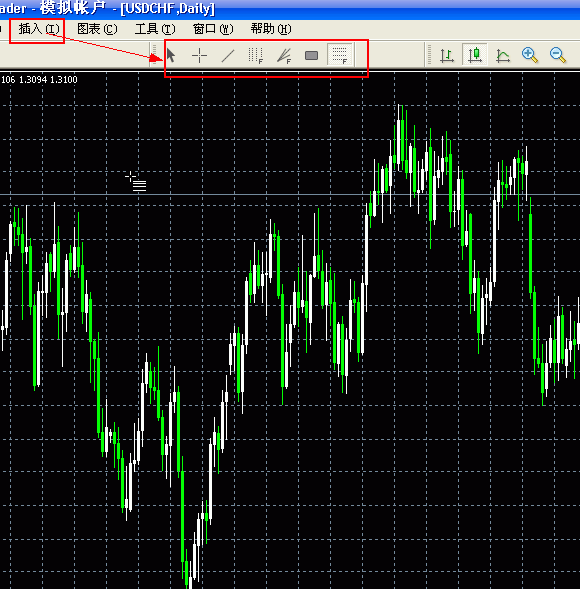Open the 图表(C) Charts menu

[x=97, y=29]
